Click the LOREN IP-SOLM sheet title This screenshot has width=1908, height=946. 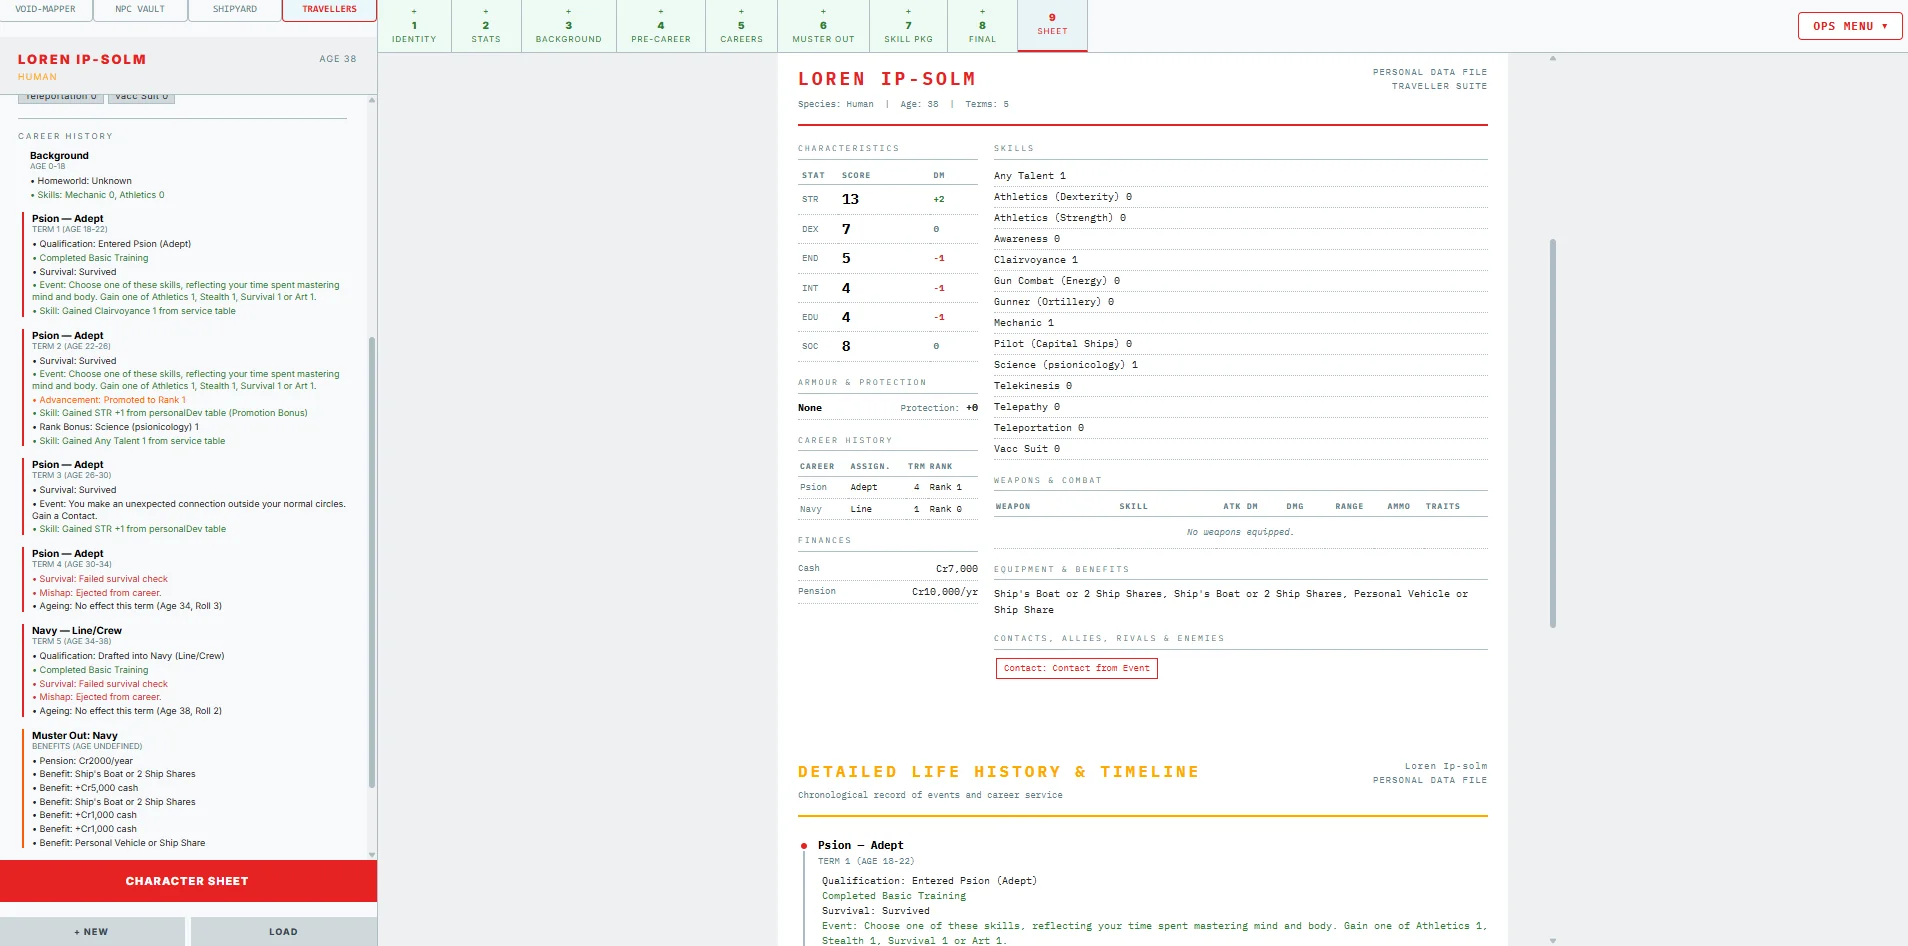887,79
